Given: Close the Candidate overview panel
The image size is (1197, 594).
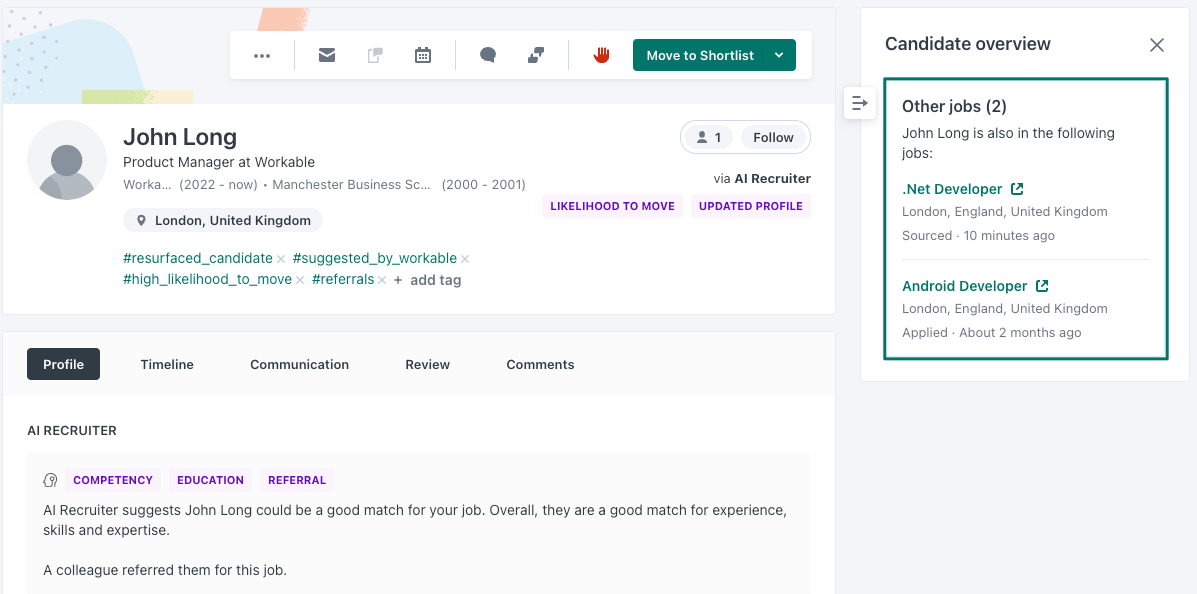Looking at the screenshot, I should click(x=1157, y=45).
